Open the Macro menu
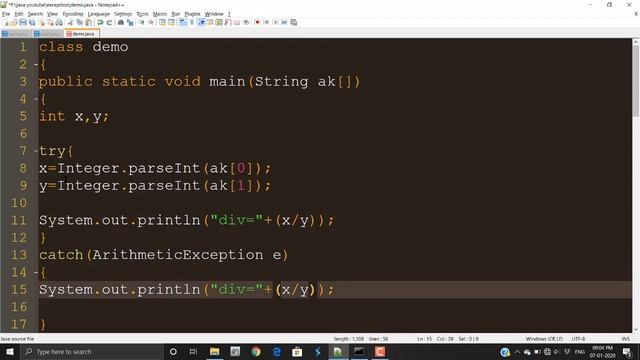Image resolution: width=640 pixels, height=360 pixels. [x=160, y=14]
